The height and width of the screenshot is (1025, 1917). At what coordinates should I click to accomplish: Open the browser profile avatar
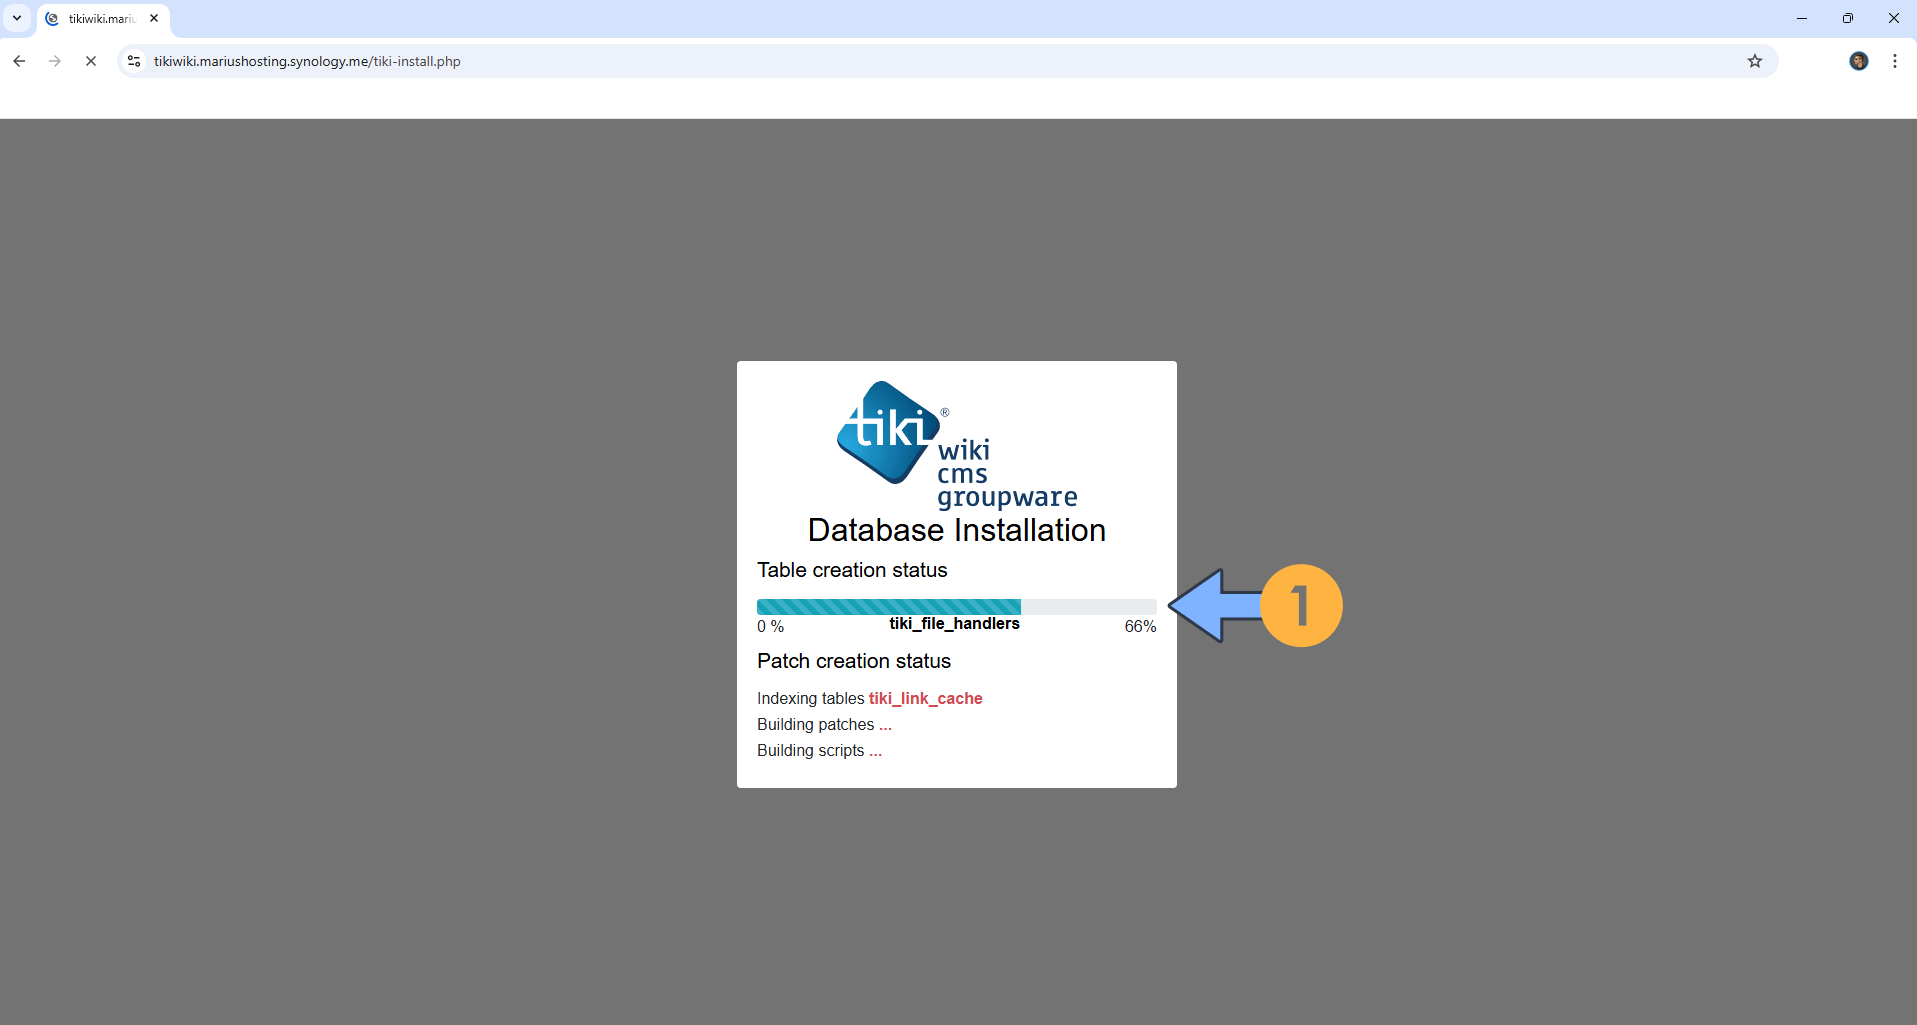(x=1859, y=61)
